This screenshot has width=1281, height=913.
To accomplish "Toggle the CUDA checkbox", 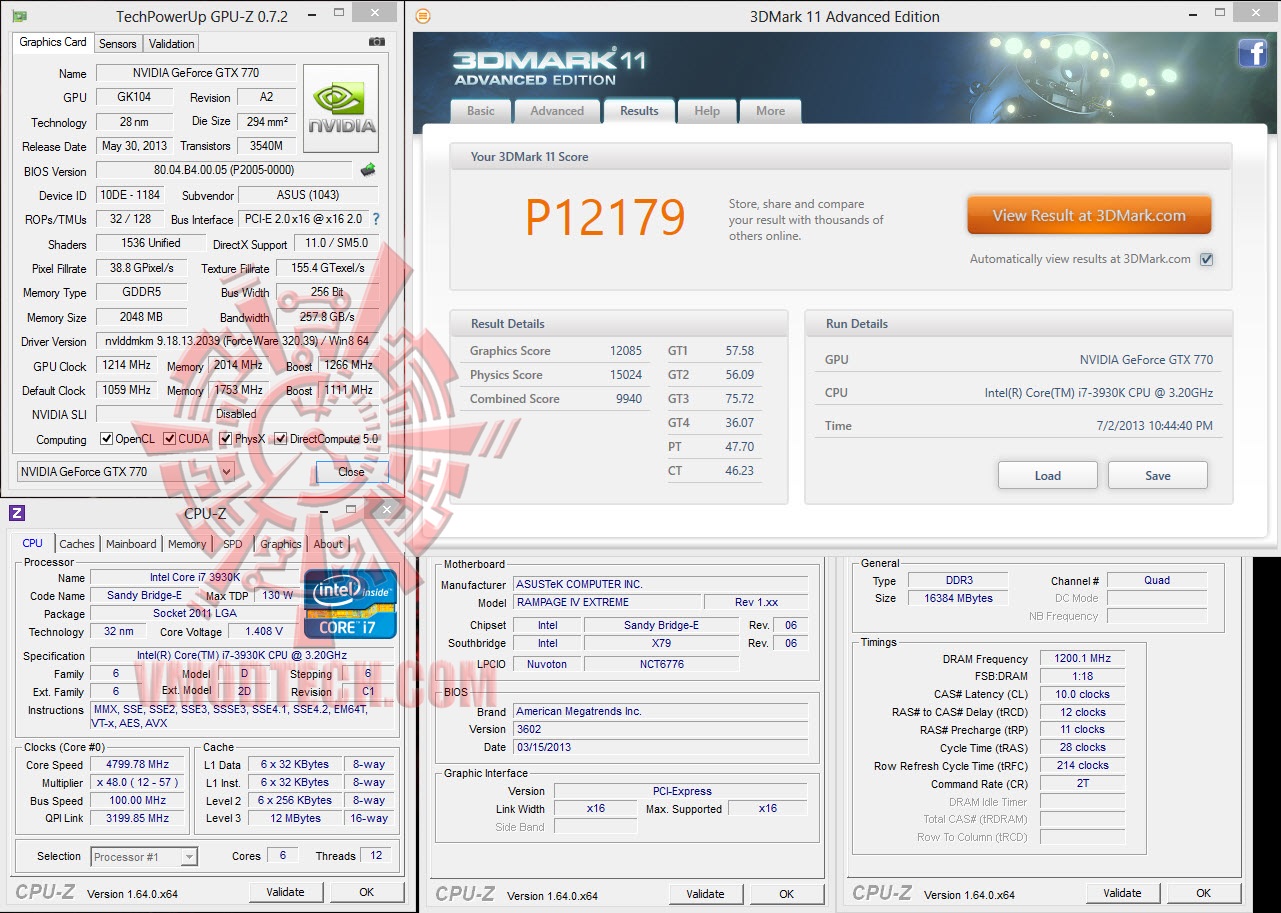I will pyautogui.click(x=170, y=439).
